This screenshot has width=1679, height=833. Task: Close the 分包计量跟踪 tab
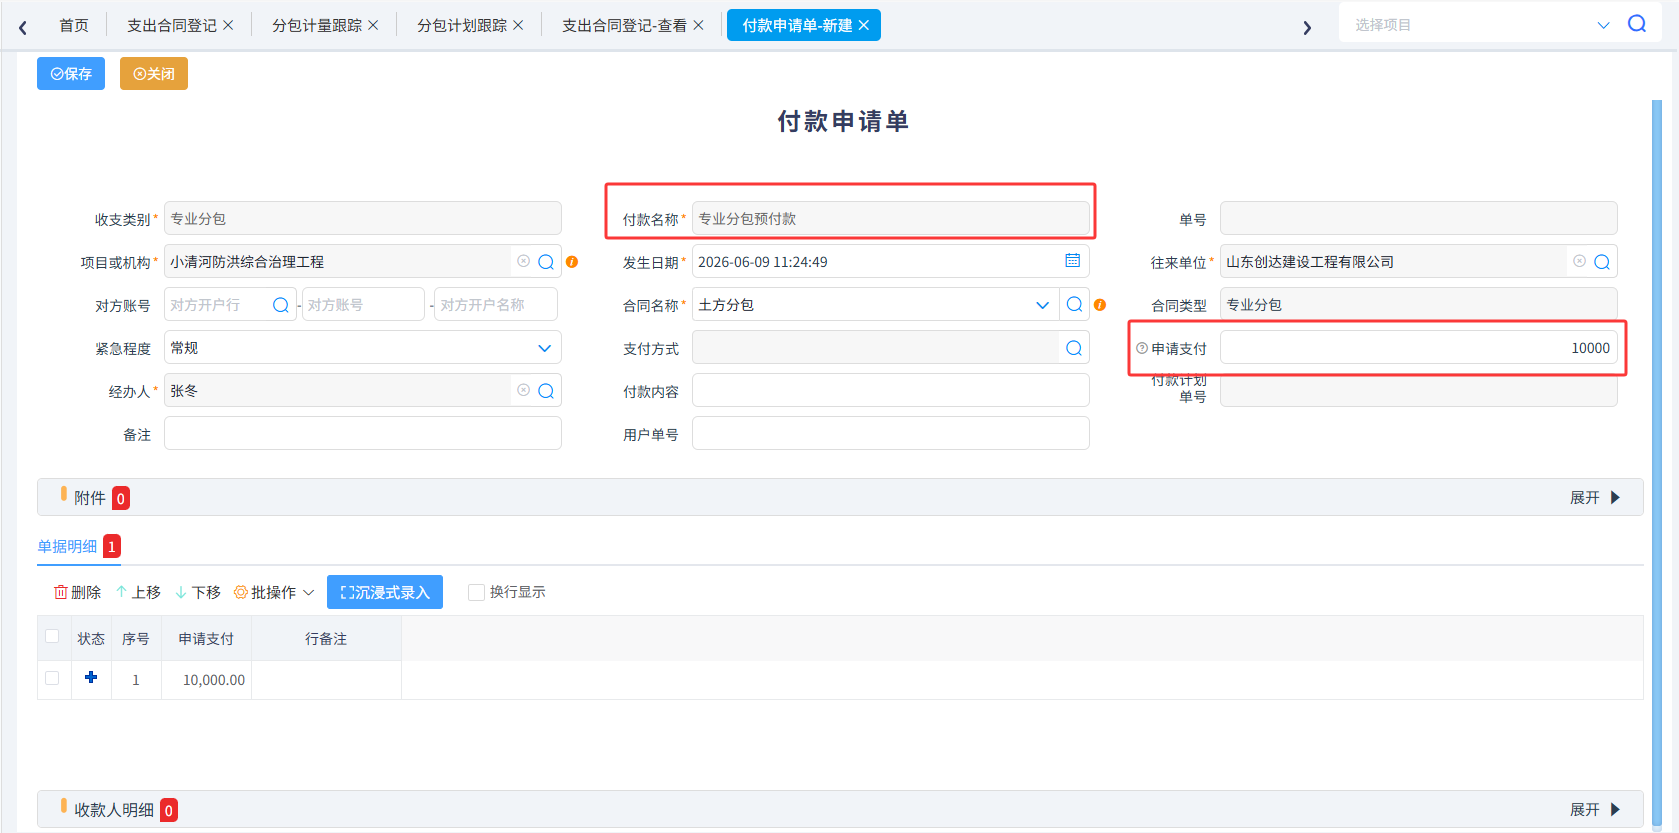[373, 25]
